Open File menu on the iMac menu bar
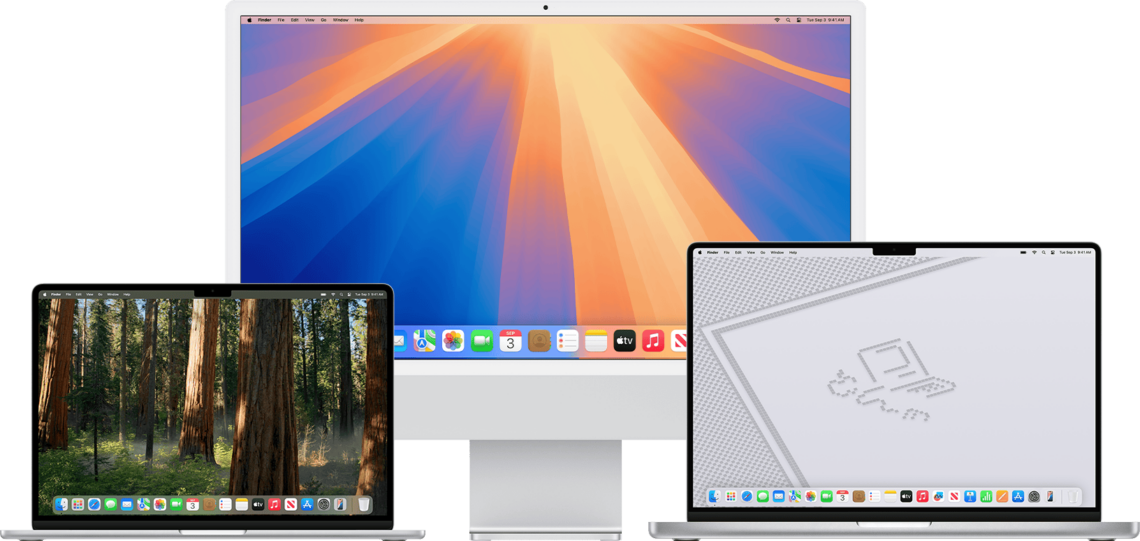The width and height of the screenshot is (1140, 541). tap(280, 20)
